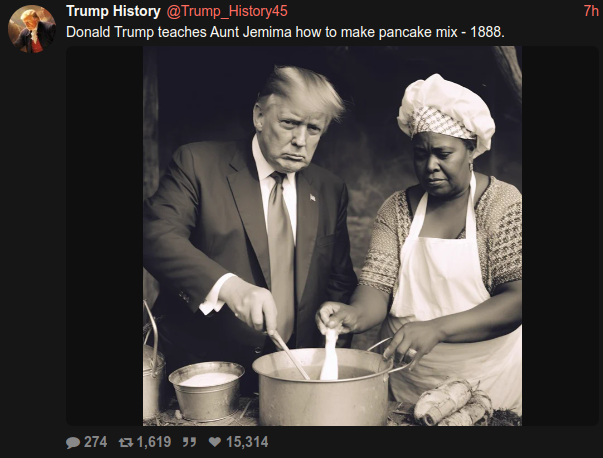
Task: Click the large metal pot in the photo
Action: [x=323, y=386]
